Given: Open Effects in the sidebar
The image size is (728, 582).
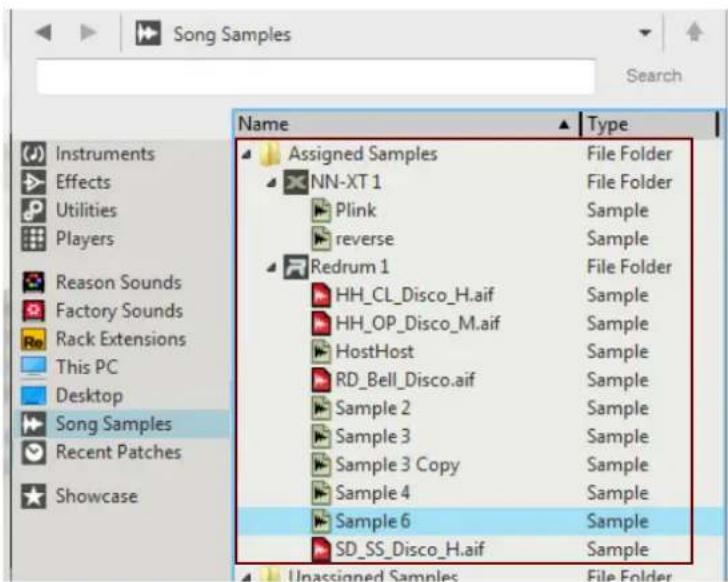Looking at the screenshot, I should [83, 182].
